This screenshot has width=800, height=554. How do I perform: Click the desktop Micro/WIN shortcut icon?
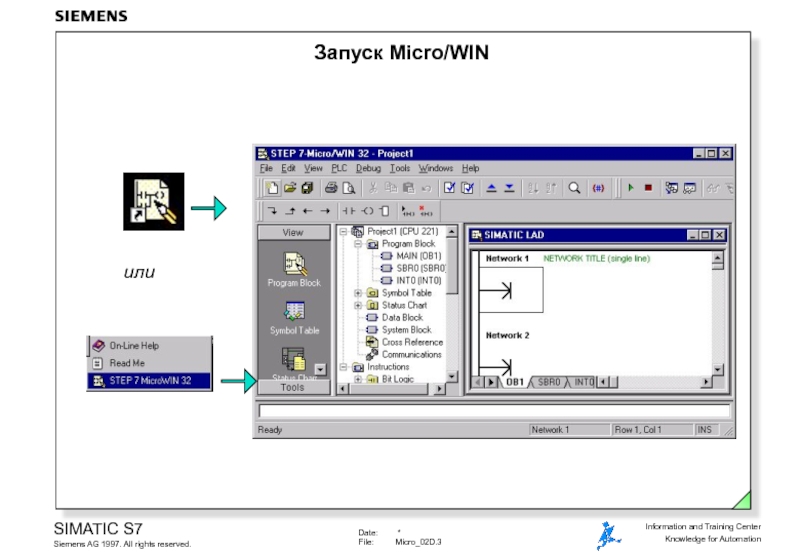(154, 202)
